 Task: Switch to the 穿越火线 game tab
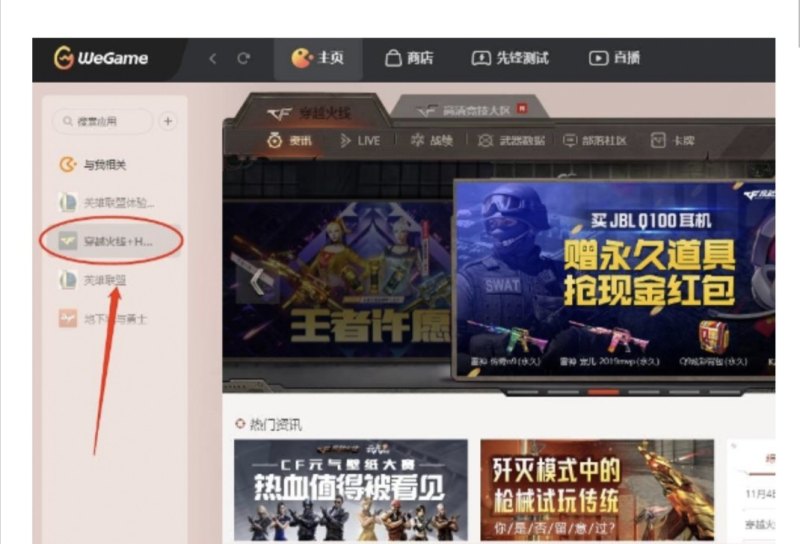click(310, 113)
